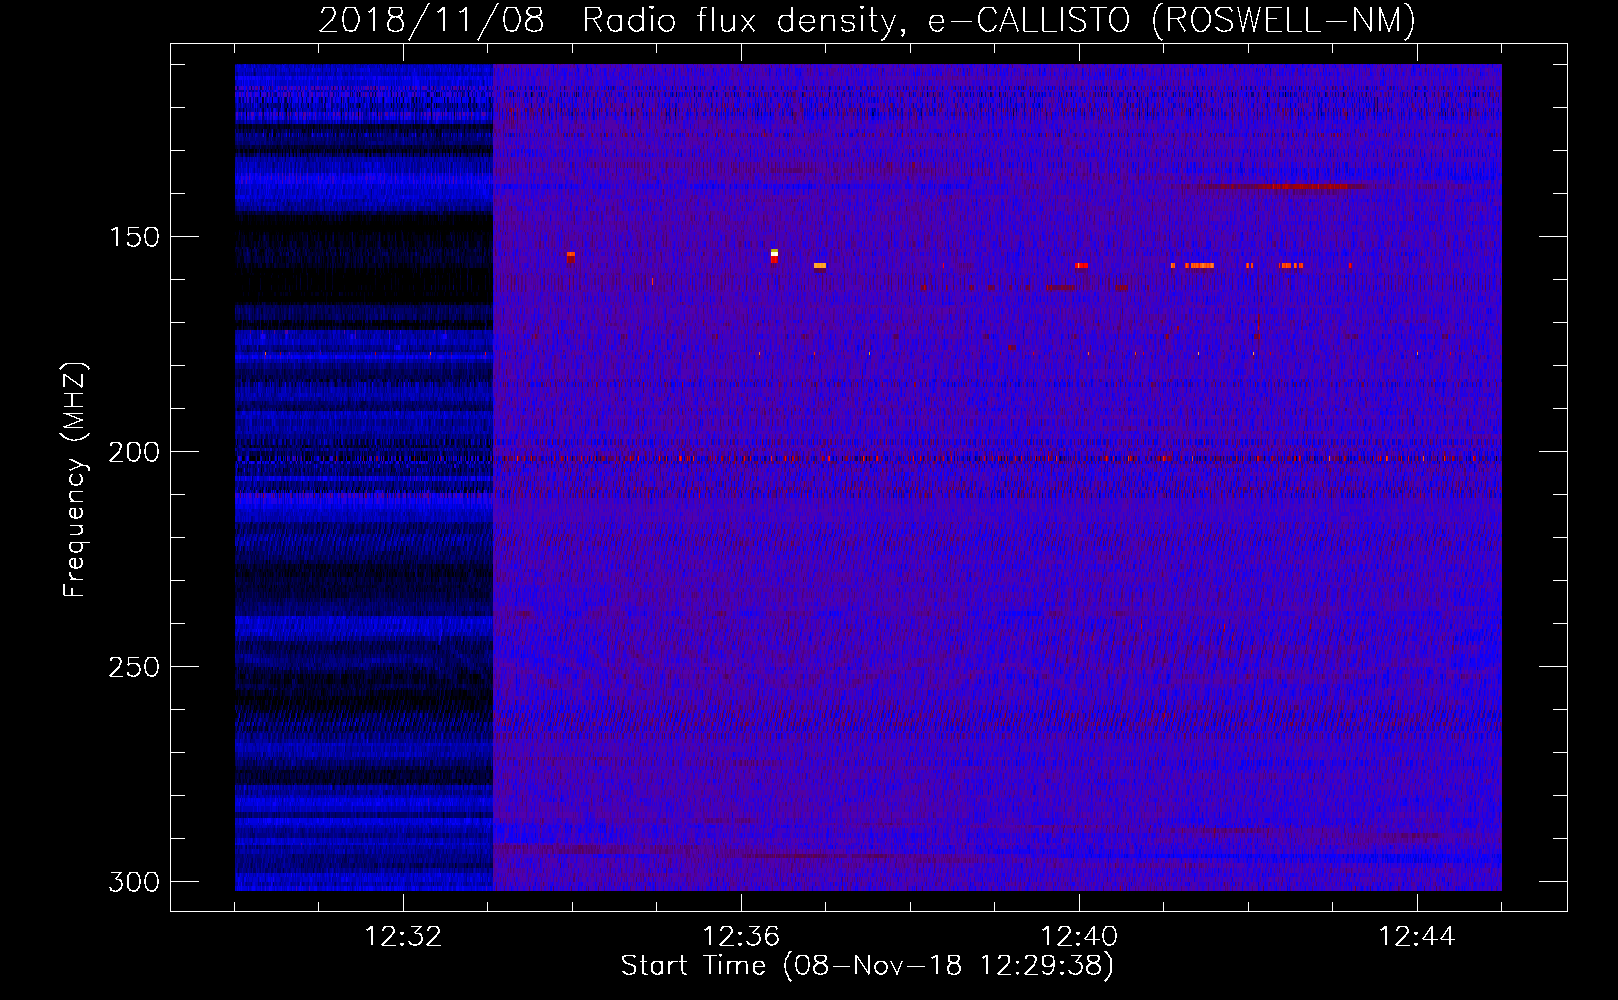The height and width of the screenshot is (1000, 1618).
Task: Click the plot title "Radio flux density, e-CALLISTO (ROSWELL-NM)"
Action: 999,20
